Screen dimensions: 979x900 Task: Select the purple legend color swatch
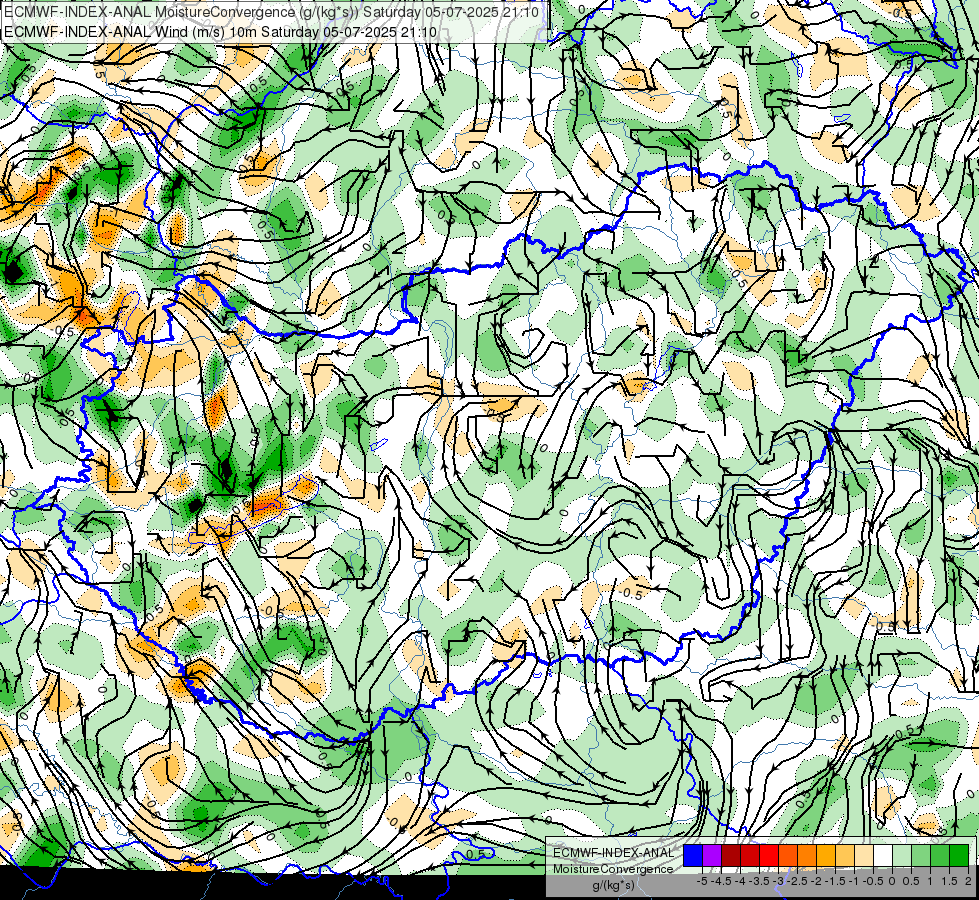(x=712, y=855)
